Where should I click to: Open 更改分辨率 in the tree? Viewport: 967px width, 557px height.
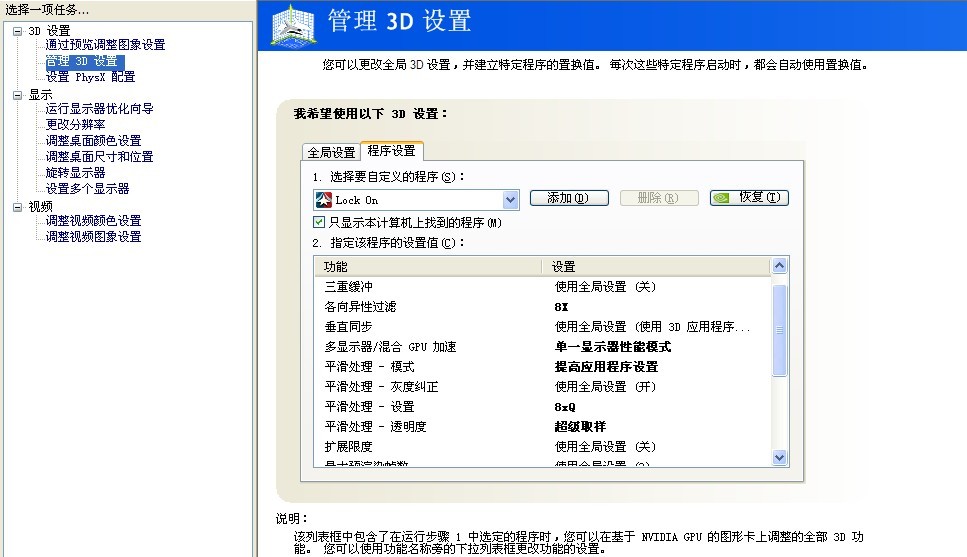(x=75, y=125)
